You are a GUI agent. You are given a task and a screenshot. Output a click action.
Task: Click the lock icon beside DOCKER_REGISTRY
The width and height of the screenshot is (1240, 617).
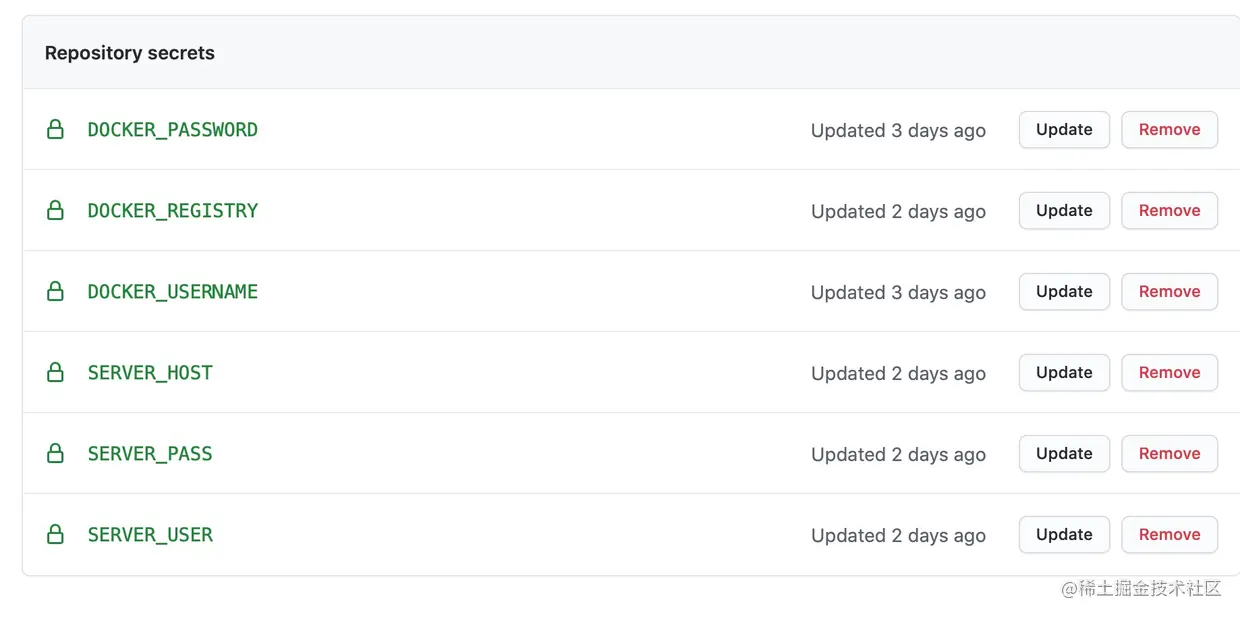(x=56, y=211)
